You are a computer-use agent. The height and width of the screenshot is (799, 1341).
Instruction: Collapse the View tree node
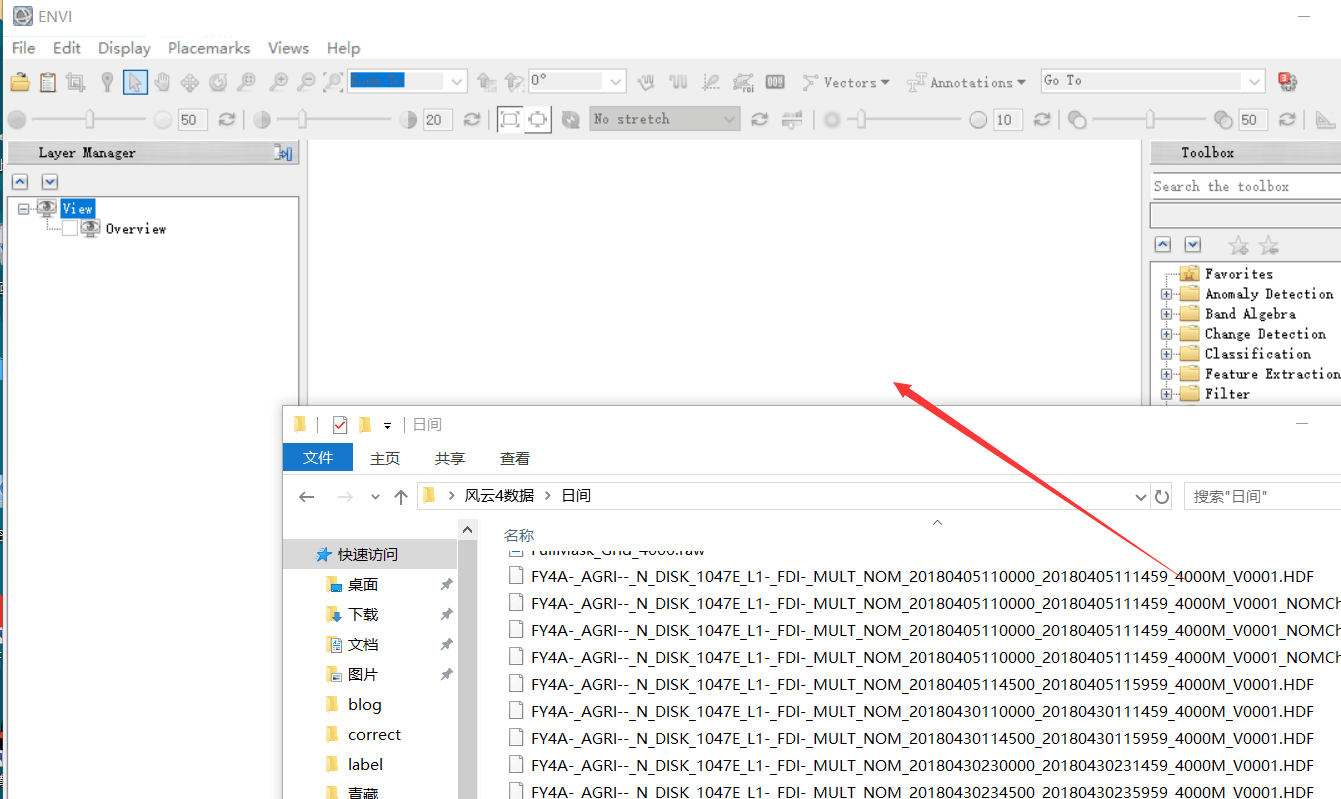pos(23,209)
